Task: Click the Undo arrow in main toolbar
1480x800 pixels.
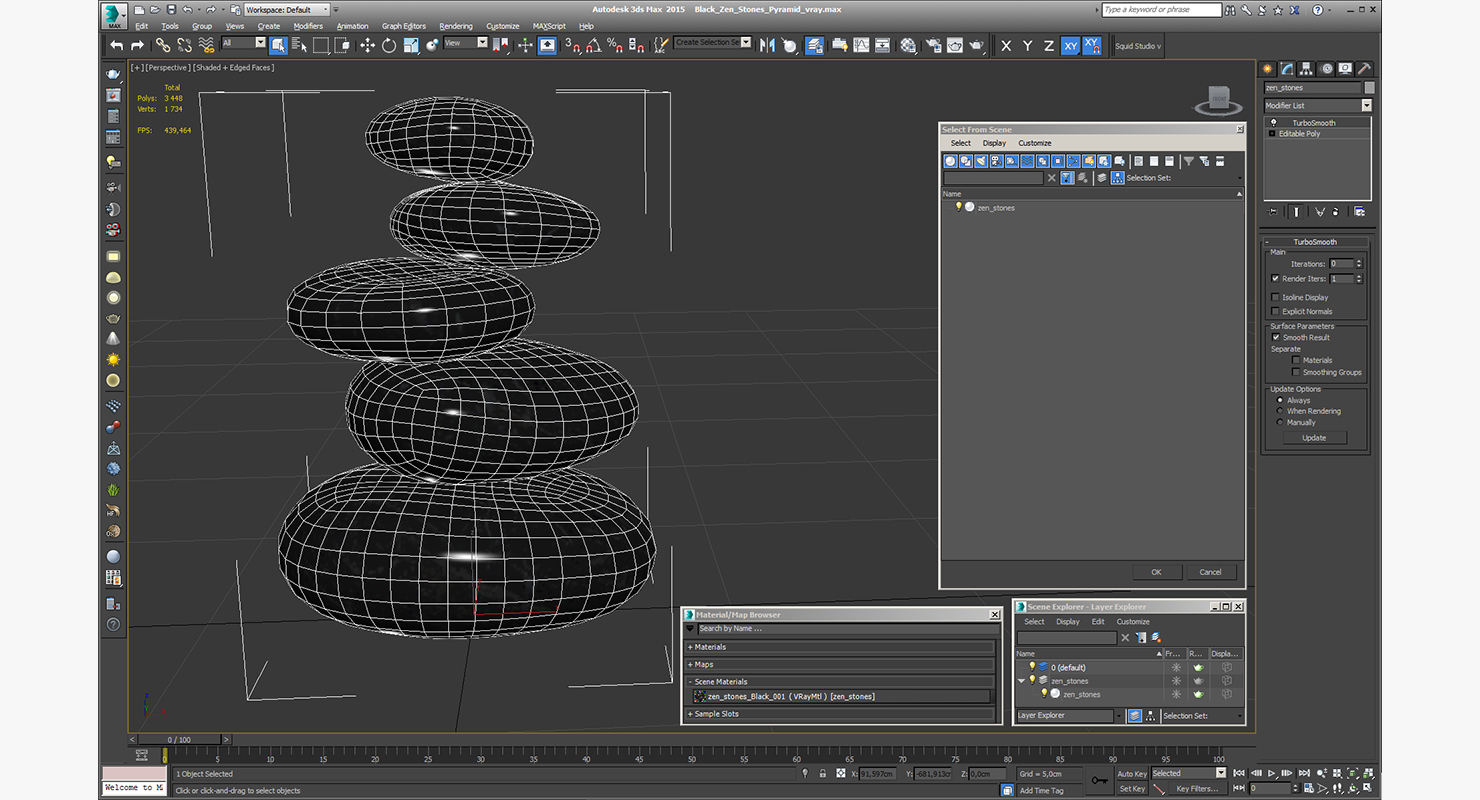Action: pos(117,45)
